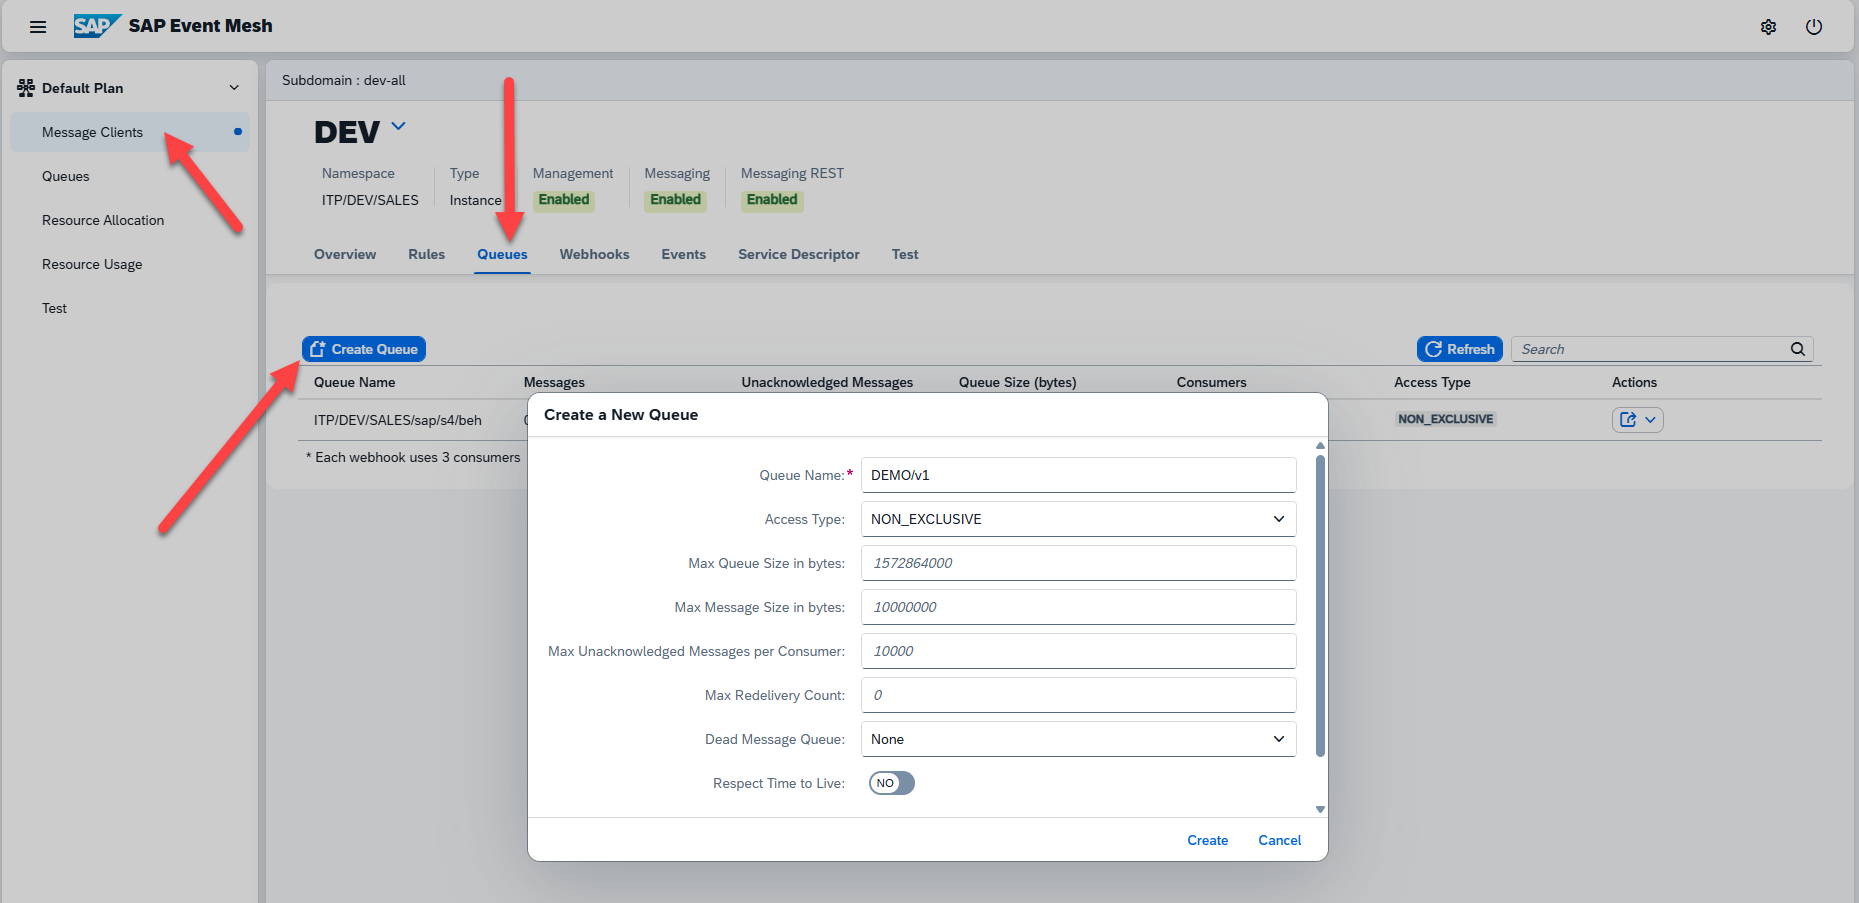Click the queue row action icon

coord(1628,420)
